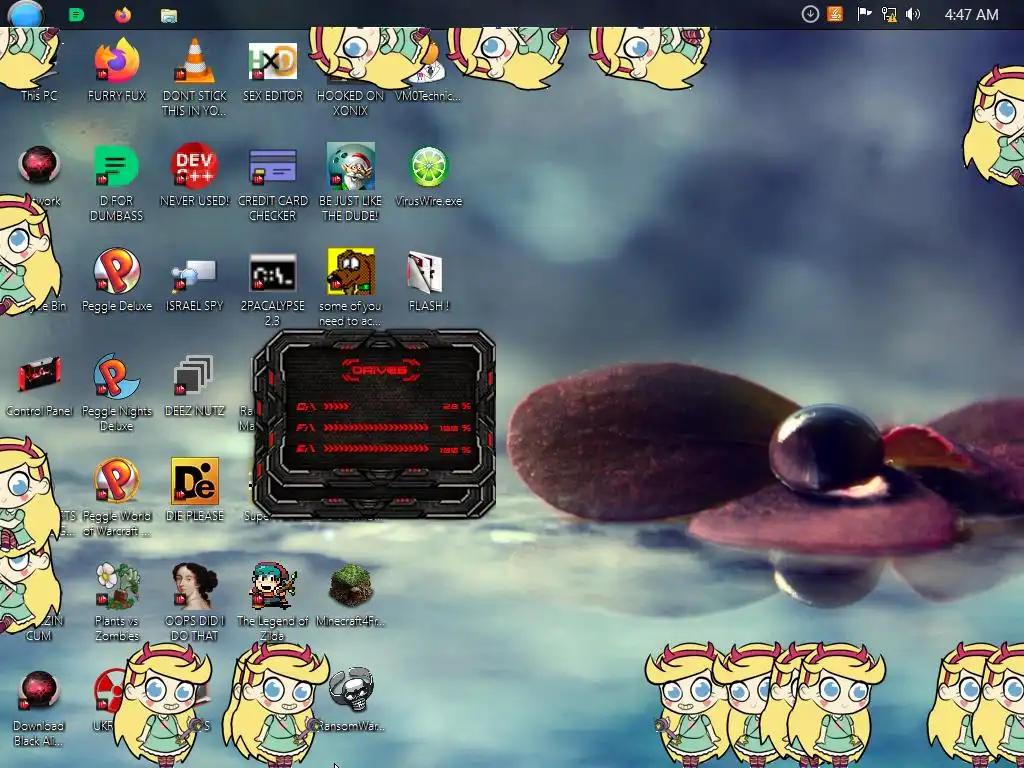Open Plants vs Zombies shortcut
This screenshot has height=768, width=1024.
pos(117,602)
